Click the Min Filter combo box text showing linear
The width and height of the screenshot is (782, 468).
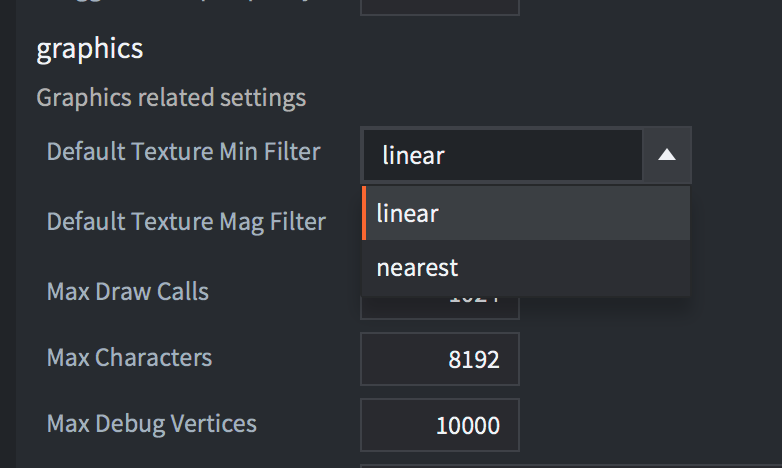coord(503,155)
